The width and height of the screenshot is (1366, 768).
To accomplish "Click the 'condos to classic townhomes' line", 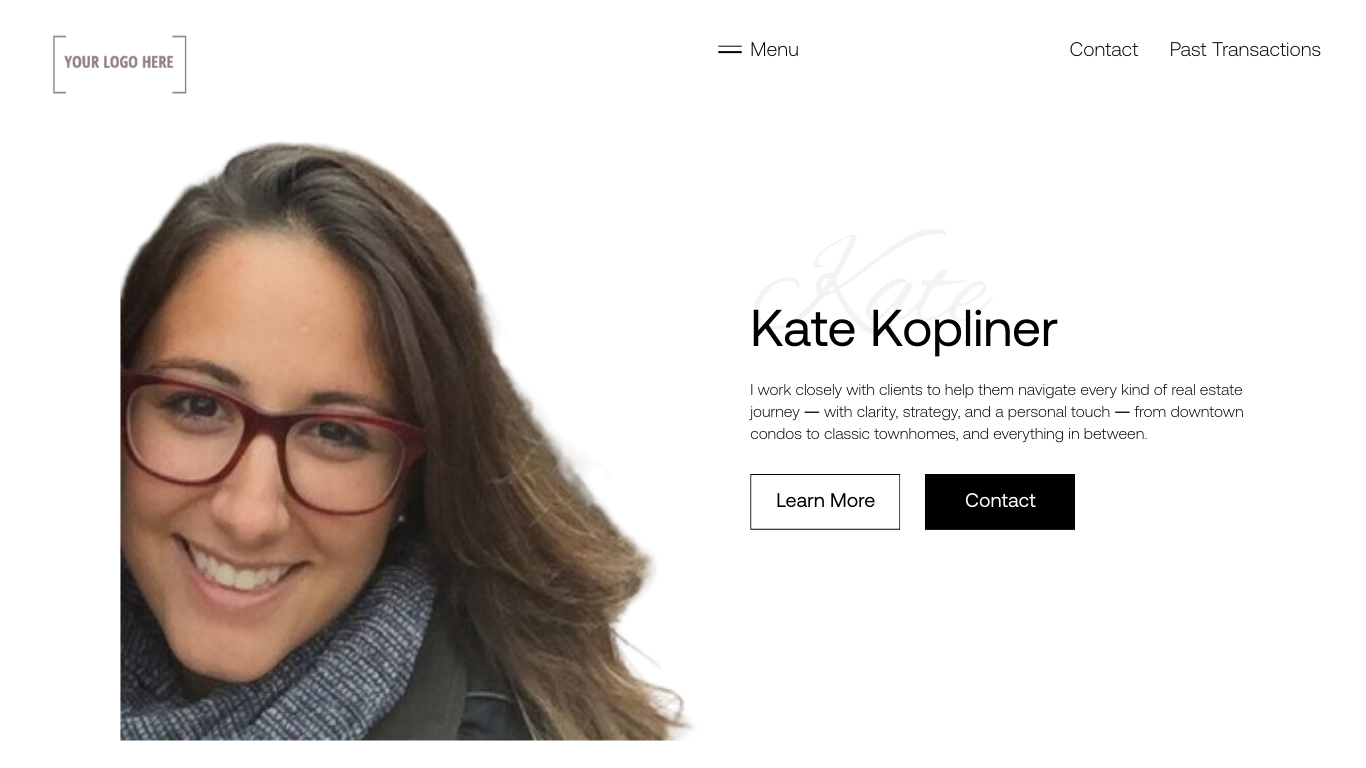I will (948, 434).
